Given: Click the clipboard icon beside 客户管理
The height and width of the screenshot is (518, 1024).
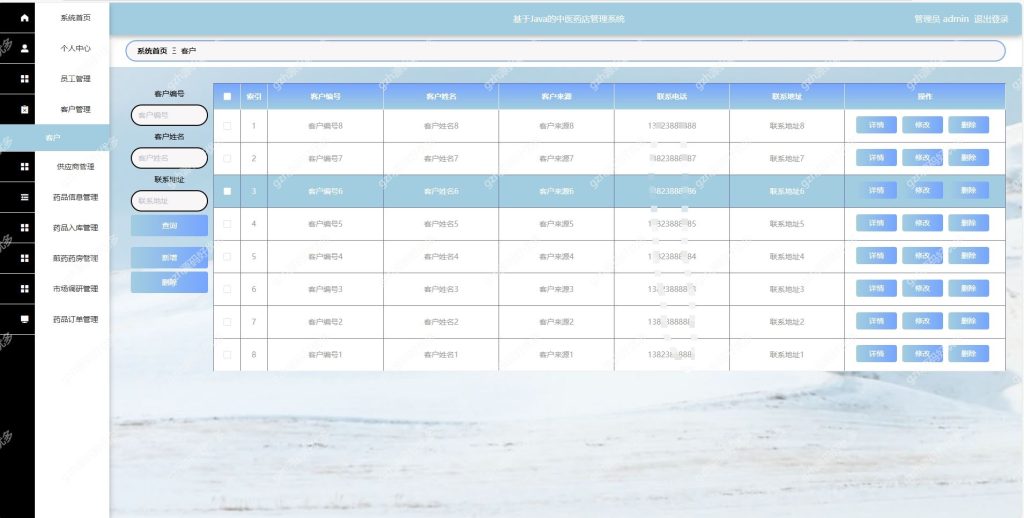Looking at the screenshot, I should tap(24, 110).
